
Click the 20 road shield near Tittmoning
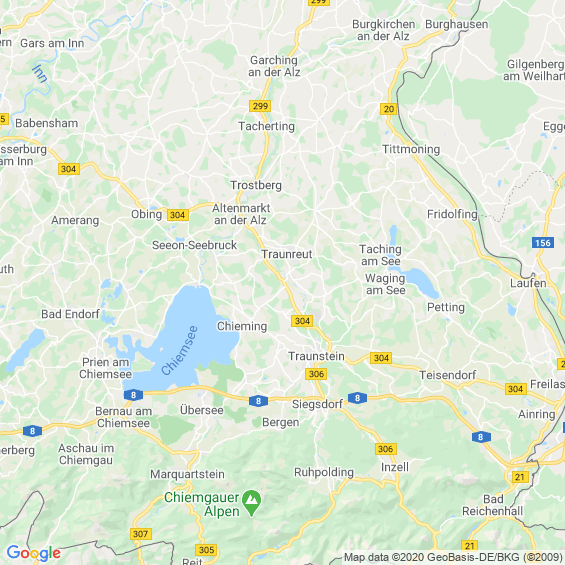click(x=388, y=109)
